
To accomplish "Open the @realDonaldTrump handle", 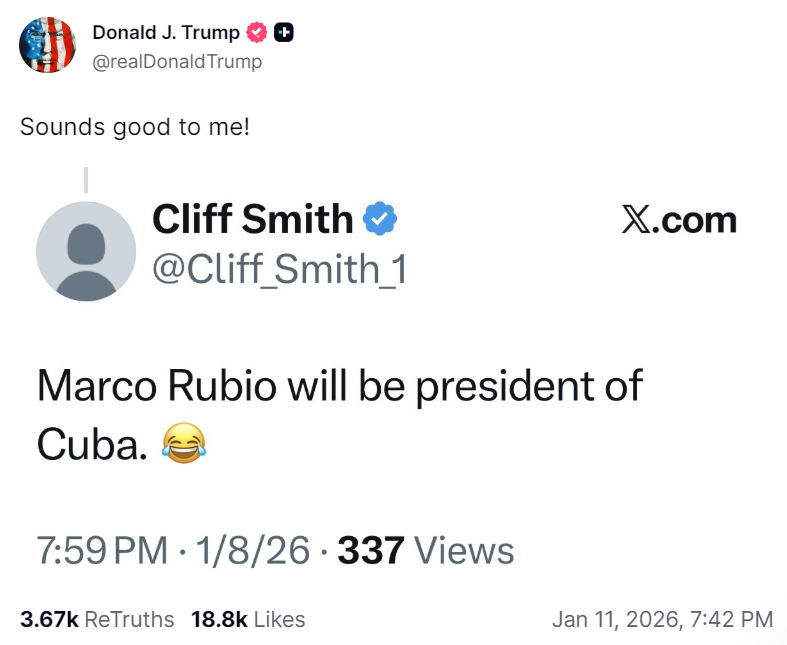I will tap(177, 62).
